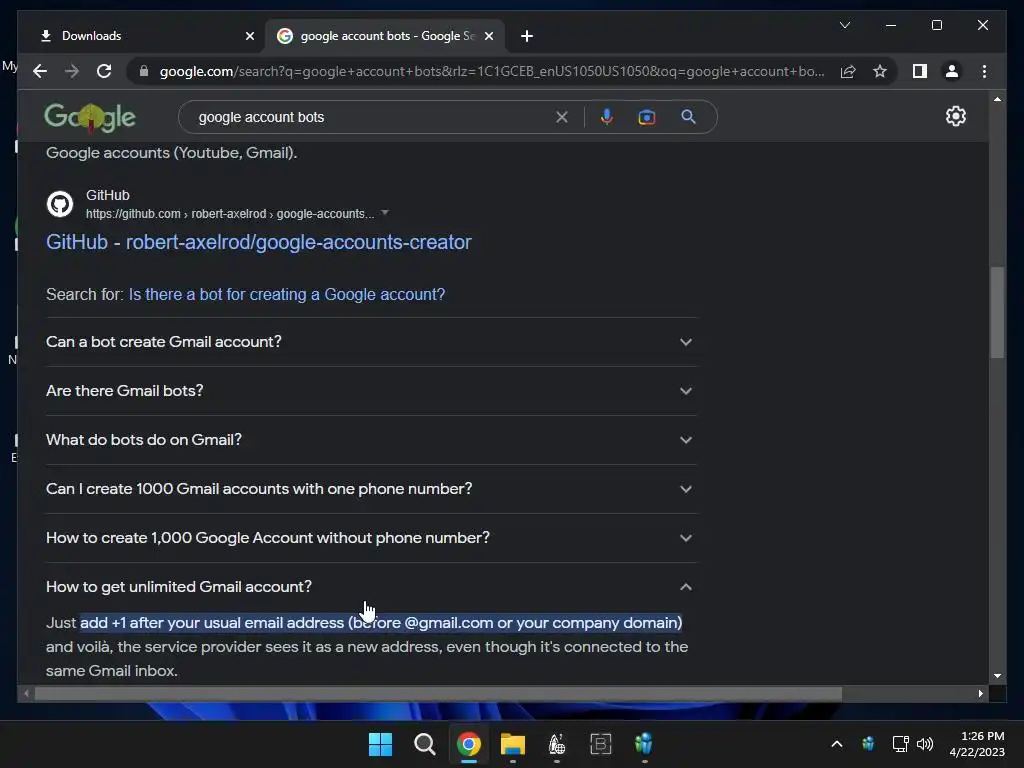Open Google quick settings gear
This screenshot has height=768, width=1024.
955,116
